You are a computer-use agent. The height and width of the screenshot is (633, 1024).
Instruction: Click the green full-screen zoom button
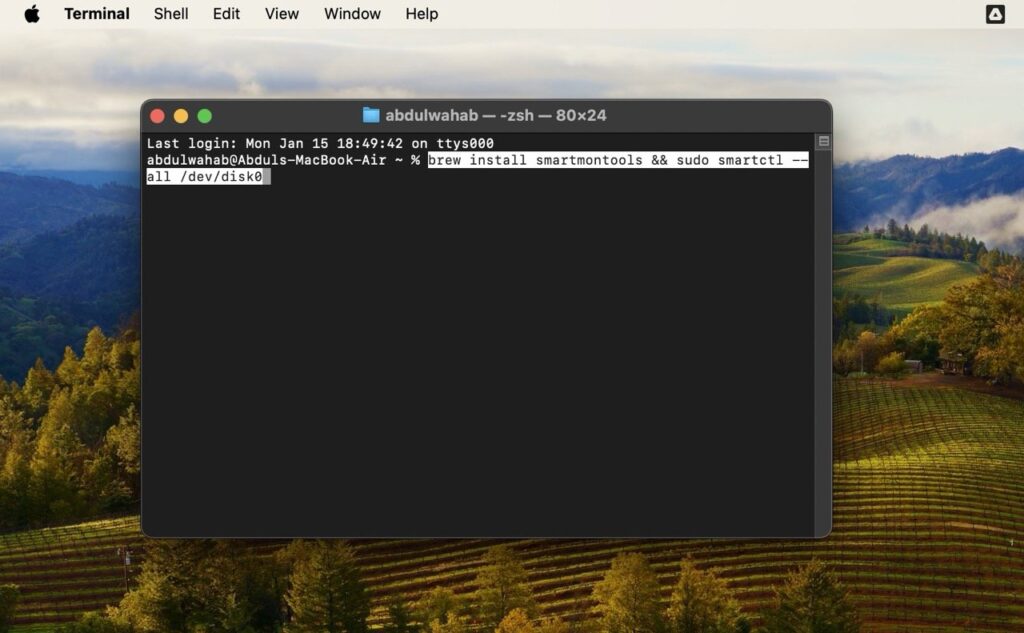click(x=205, y=115)
